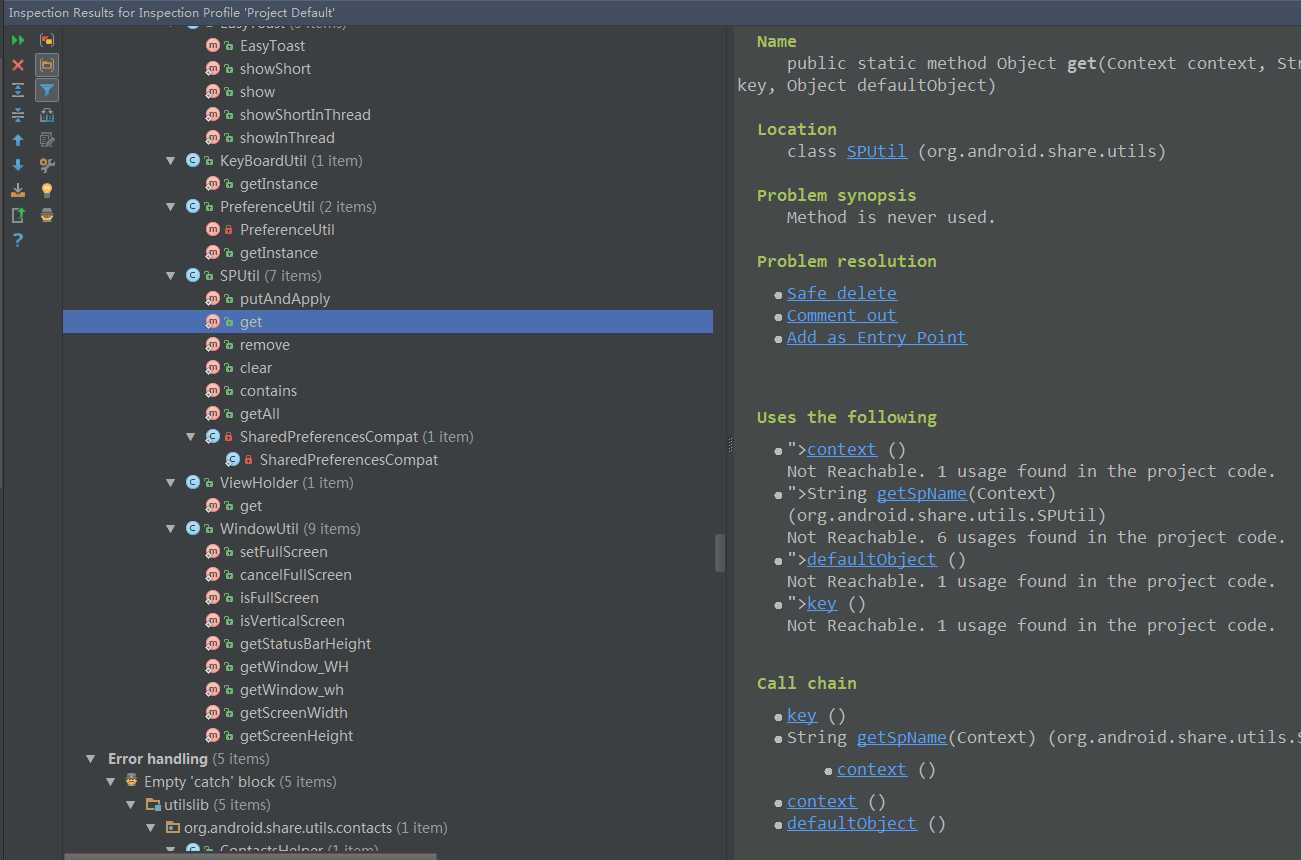Click the key link under Uses the following

click(x=822, y=603)
